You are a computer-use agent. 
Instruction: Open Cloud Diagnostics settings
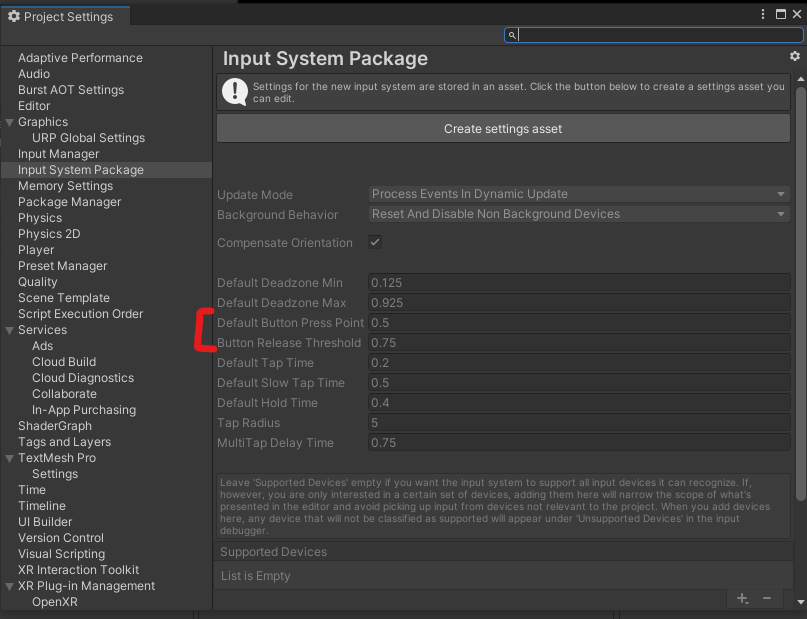[x=83, y=378]
